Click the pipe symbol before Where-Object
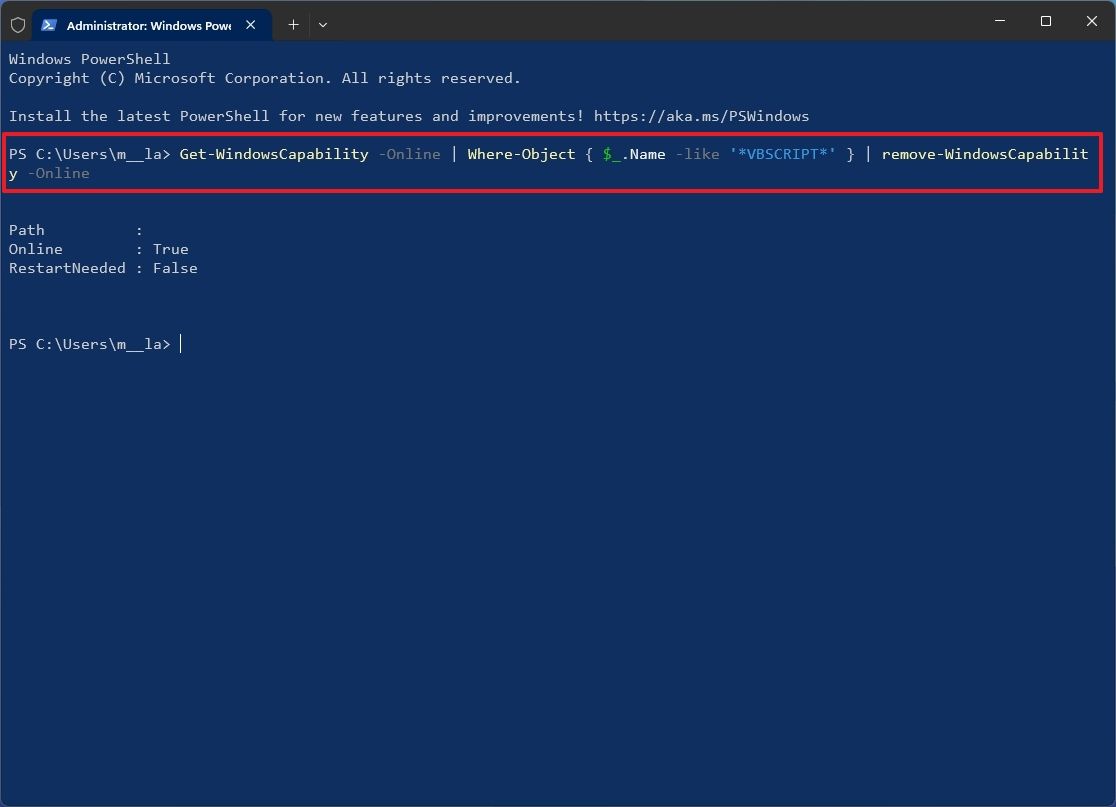 coord(452,154)
